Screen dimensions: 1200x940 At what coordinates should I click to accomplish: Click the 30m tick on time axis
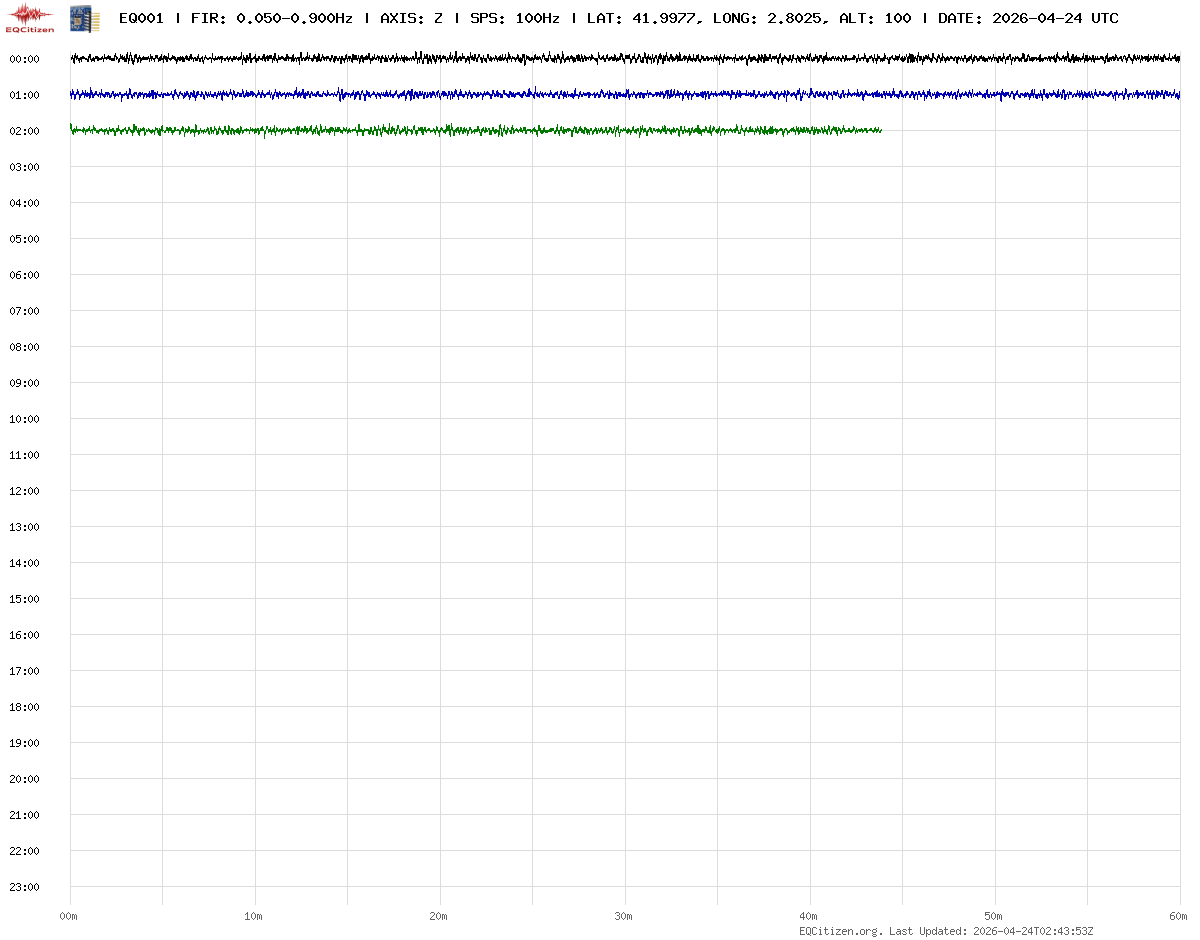(x=624, y=916)
